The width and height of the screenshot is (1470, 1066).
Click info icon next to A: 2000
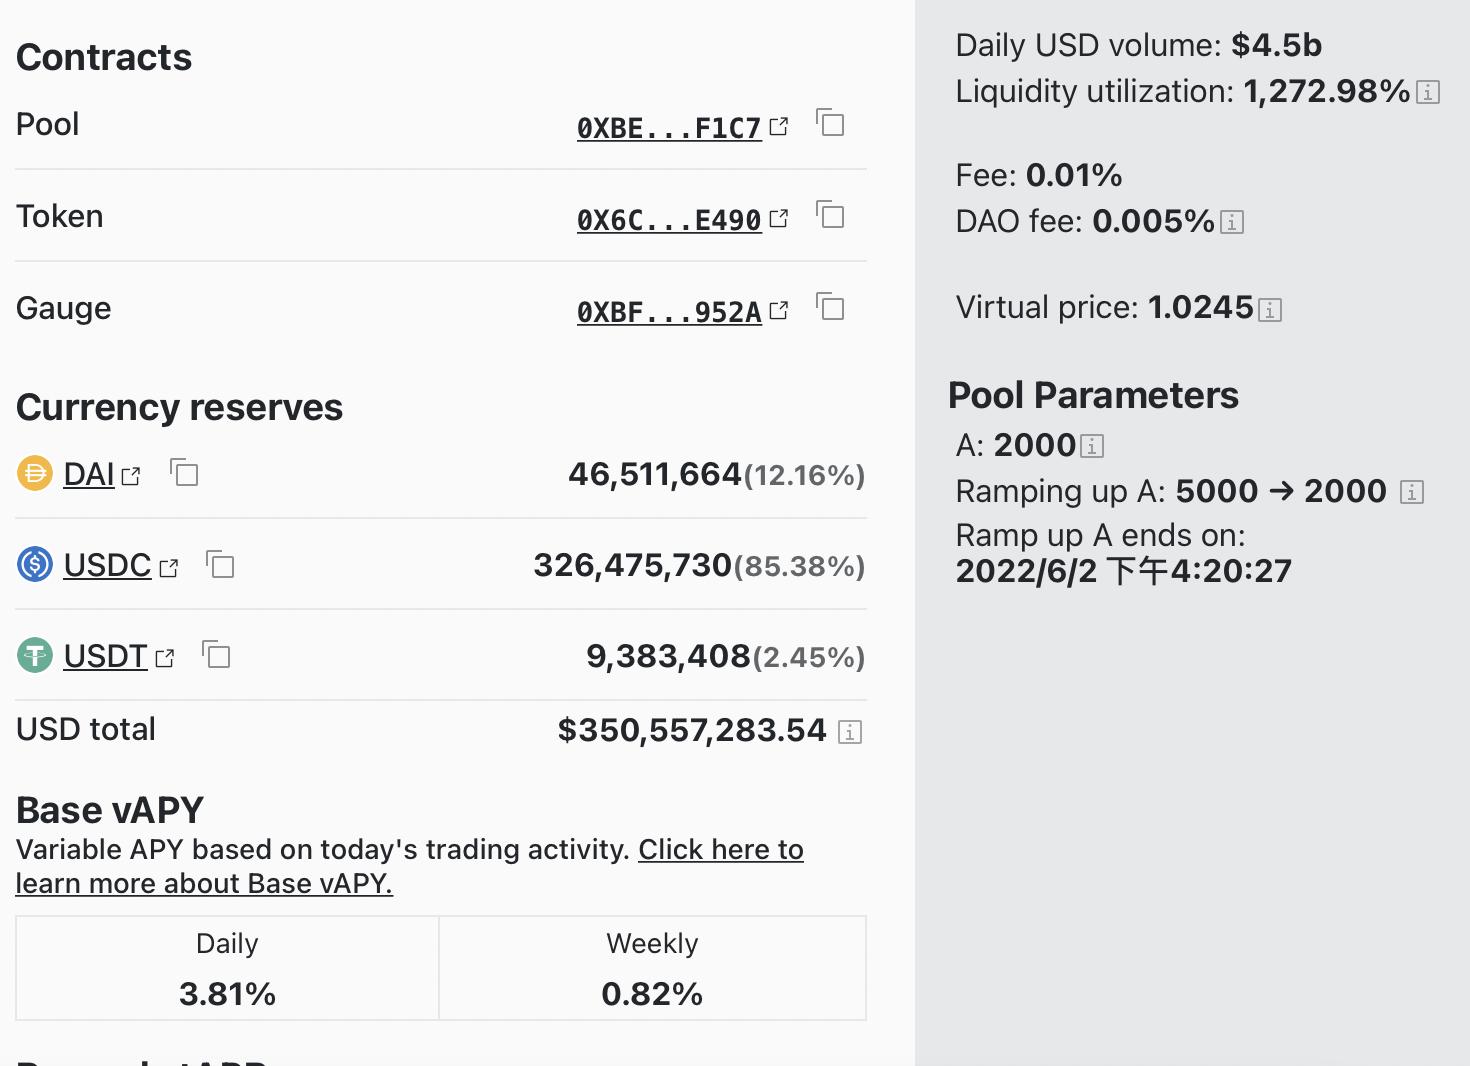coord(1092,446)
